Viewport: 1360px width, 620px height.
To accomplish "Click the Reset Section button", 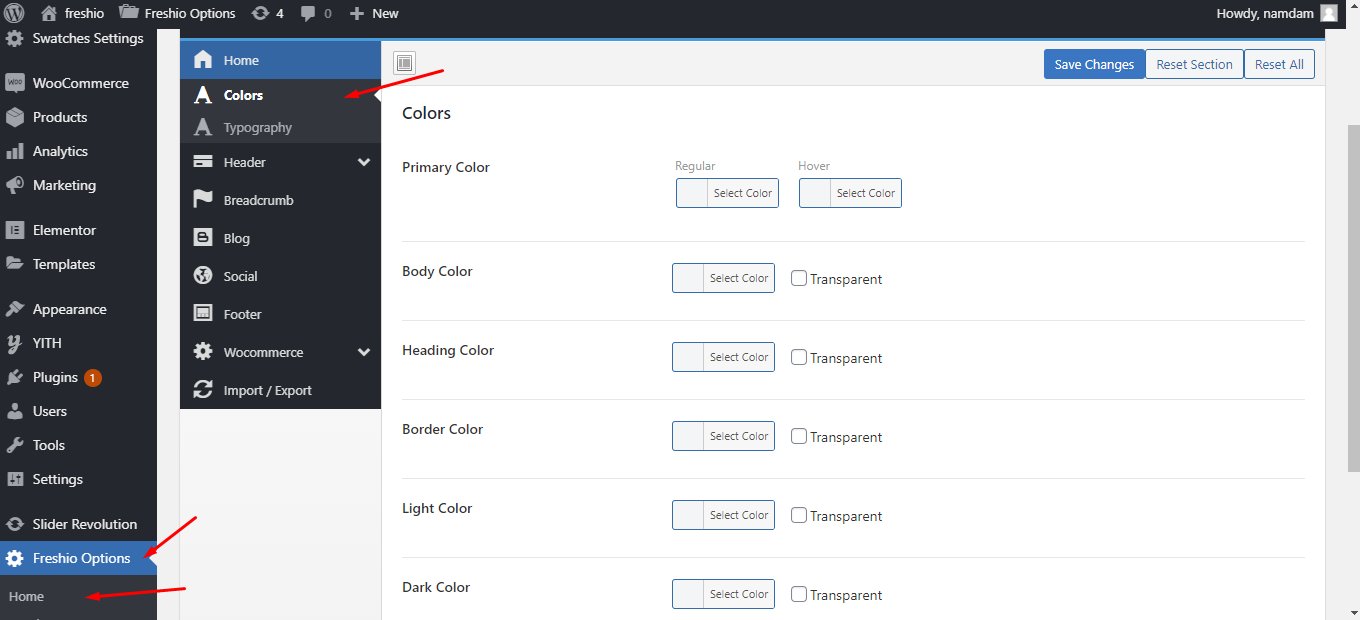I will pyautogui.click(x=1194, y=64).
